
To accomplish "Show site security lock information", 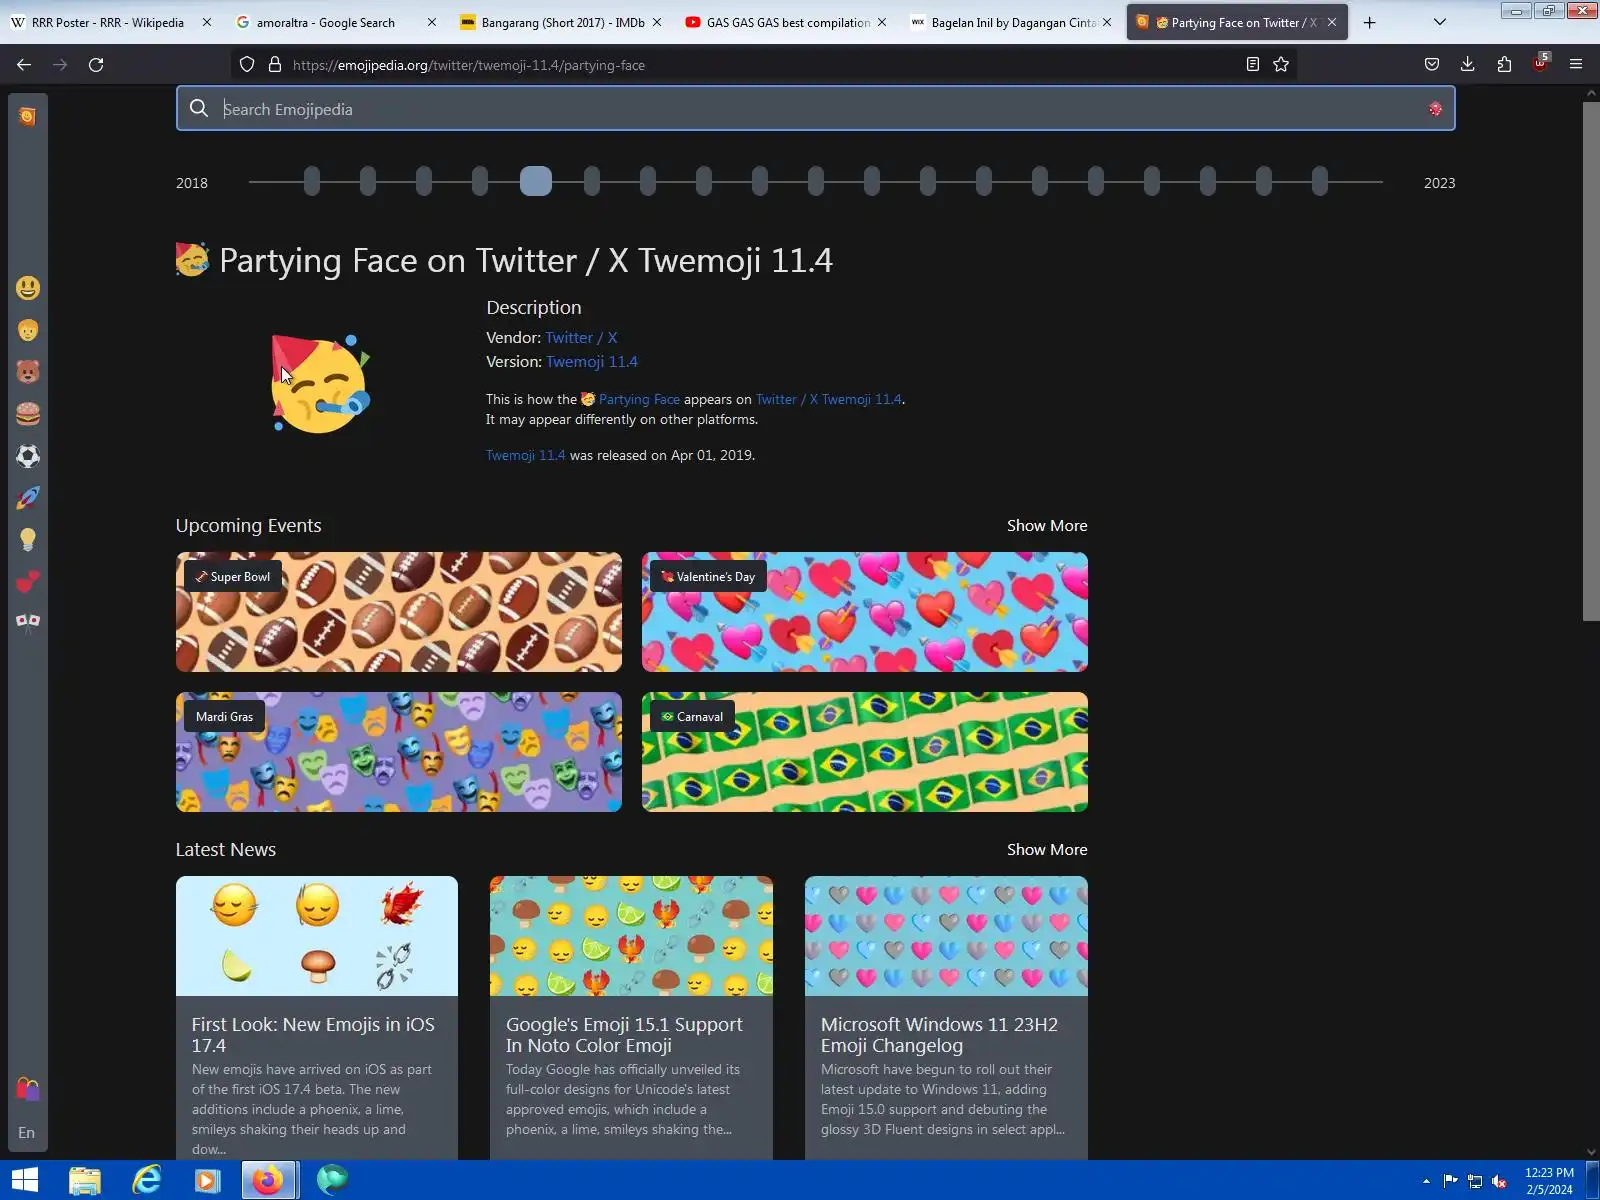I will [x=275, y=65].
